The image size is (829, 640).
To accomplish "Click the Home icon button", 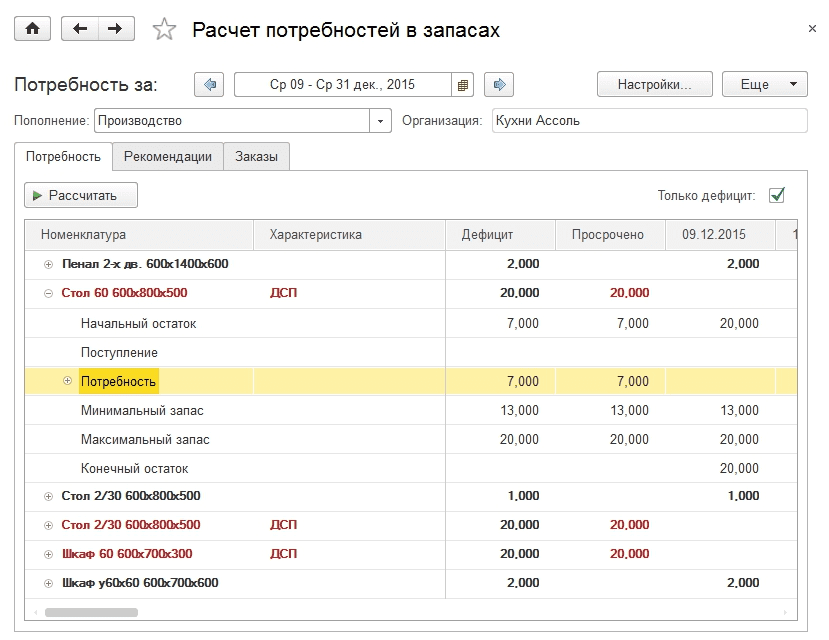I will (32, 29).
